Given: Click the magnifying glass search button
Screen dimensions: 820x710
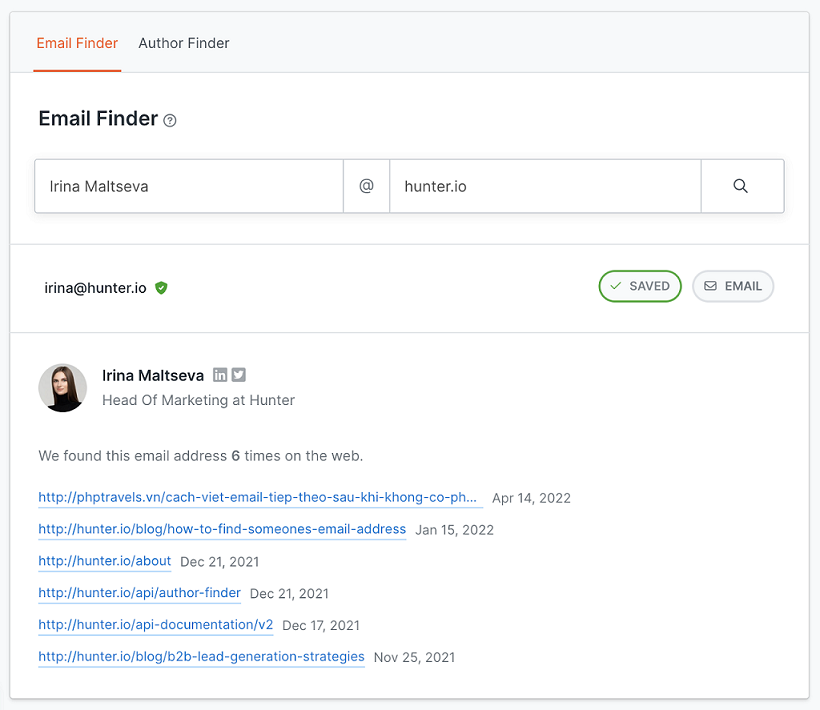Looking at the screenshot, I should [x=742, y=186].
